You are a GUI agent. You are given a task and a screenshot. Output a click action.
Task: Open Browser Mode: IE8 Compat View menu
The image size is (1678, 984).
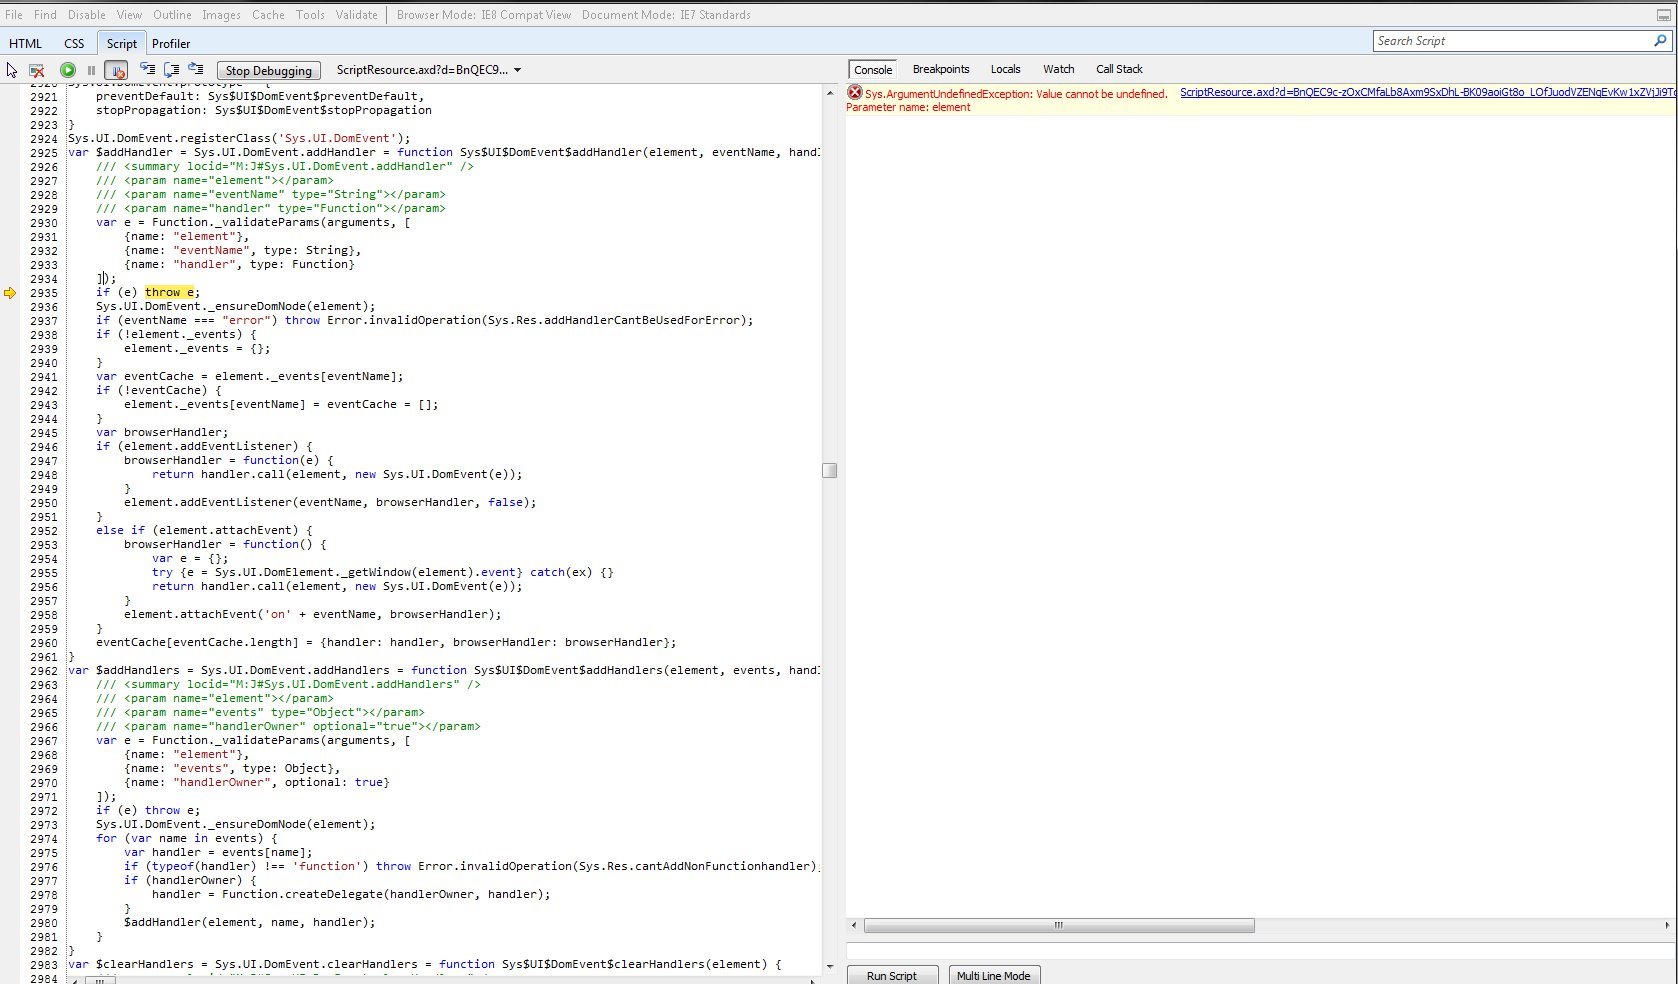pyautogui.click(x=484, y=15)
